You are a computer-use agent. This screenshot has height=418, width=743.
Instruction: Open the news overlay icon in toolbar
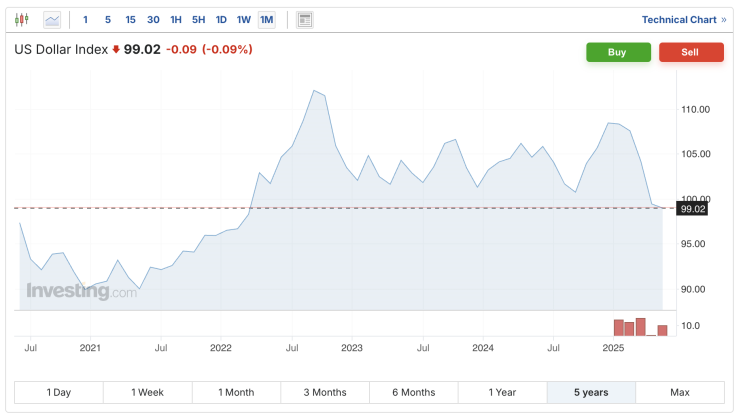click(305, 20)
